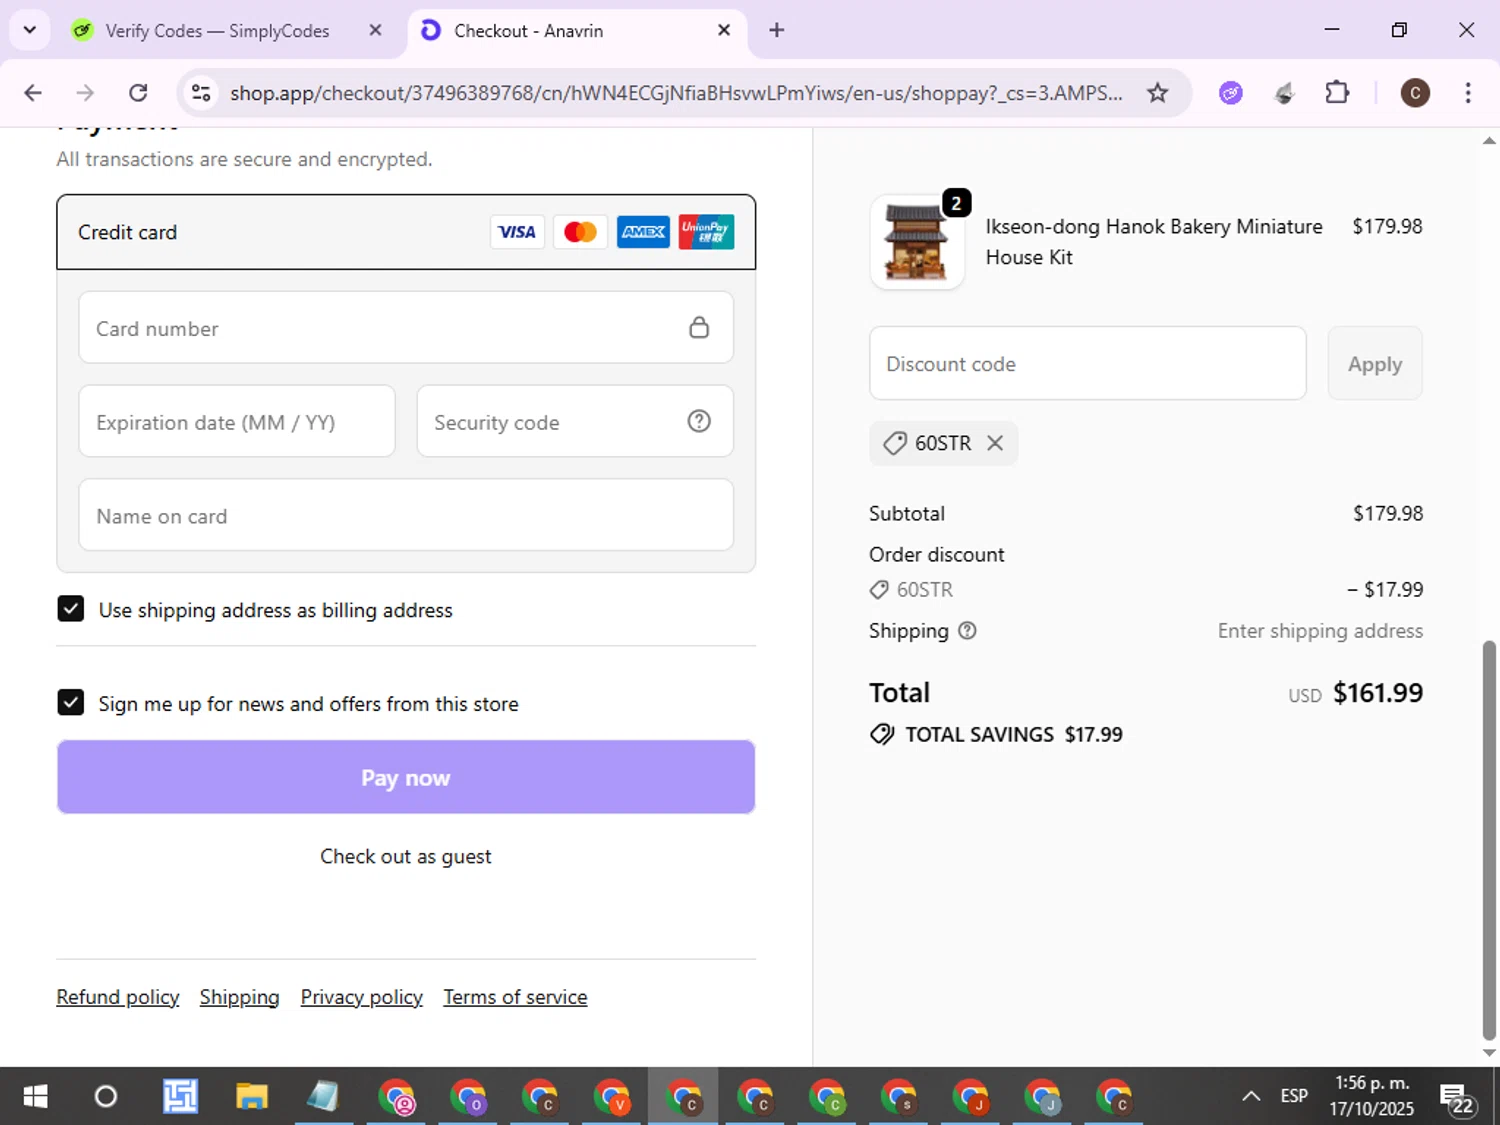The height and width of the screenshot is (1125, 1500).
Task: Click the Visa card logo
Action: pos(517,232)
